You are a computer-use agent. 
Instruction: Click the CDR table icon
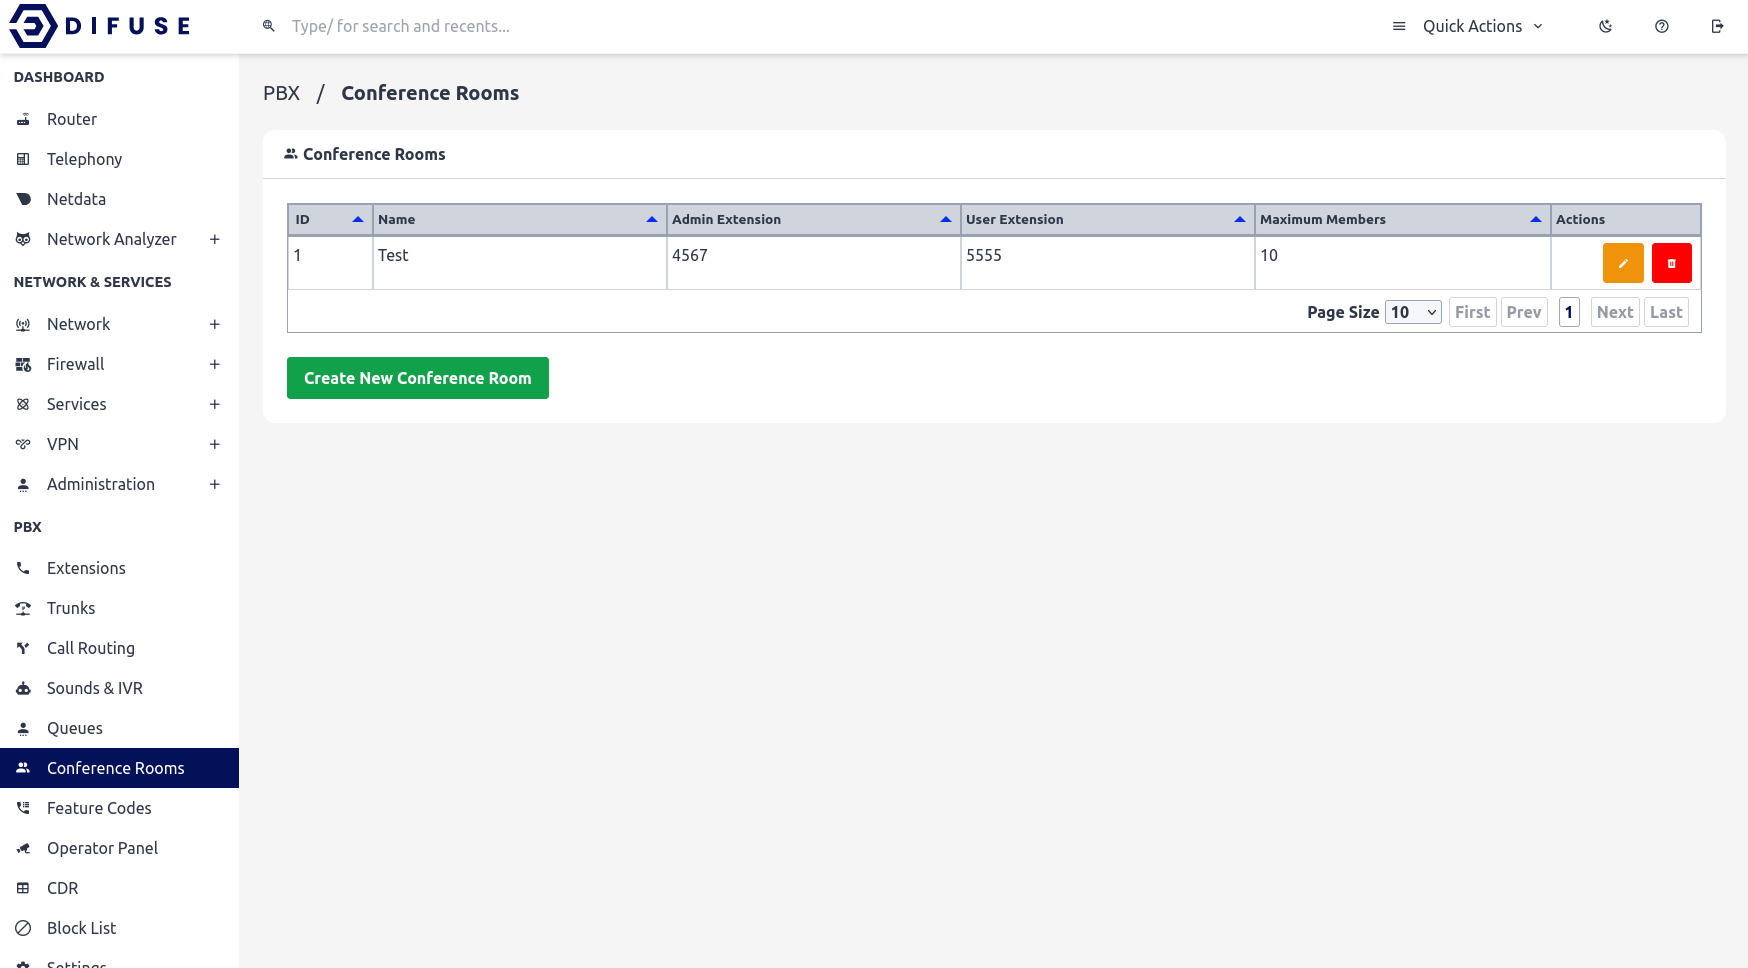[x=23, y=888]
